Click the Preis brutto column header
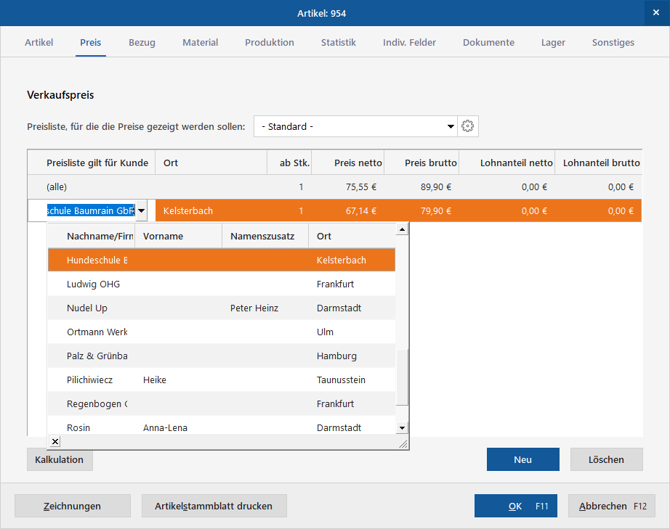Image resolution: width=670 pixels, height=529 pixels. pos(422,163)
